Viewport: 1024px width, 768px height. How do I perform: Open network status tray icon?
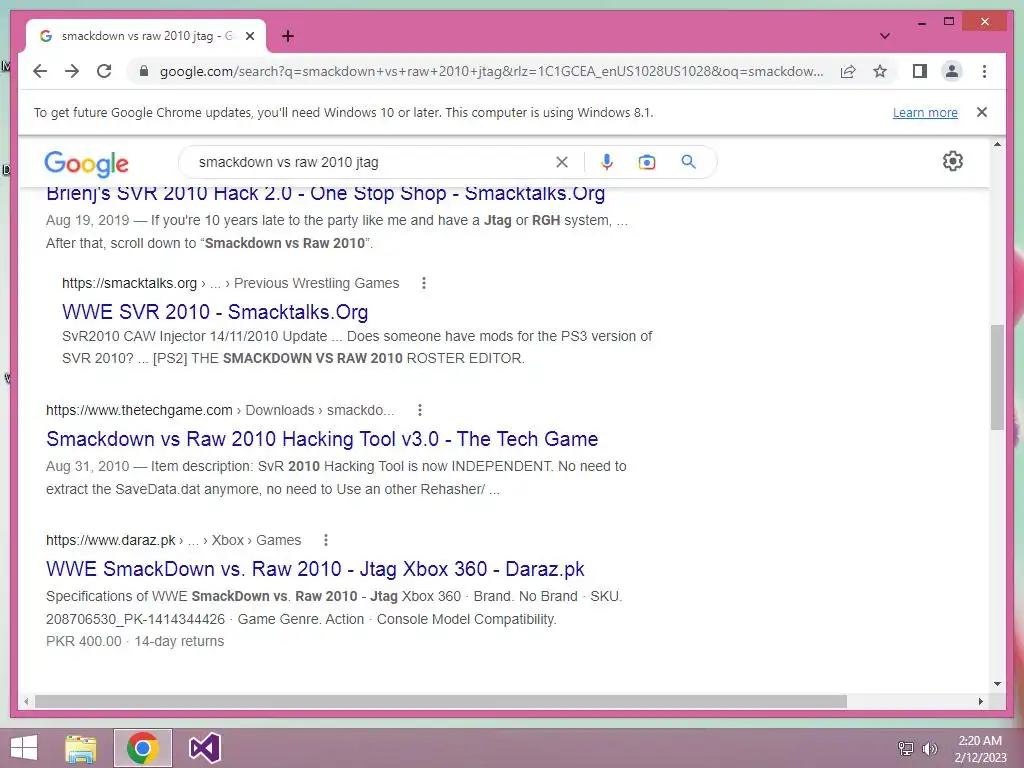pos(905,748)
